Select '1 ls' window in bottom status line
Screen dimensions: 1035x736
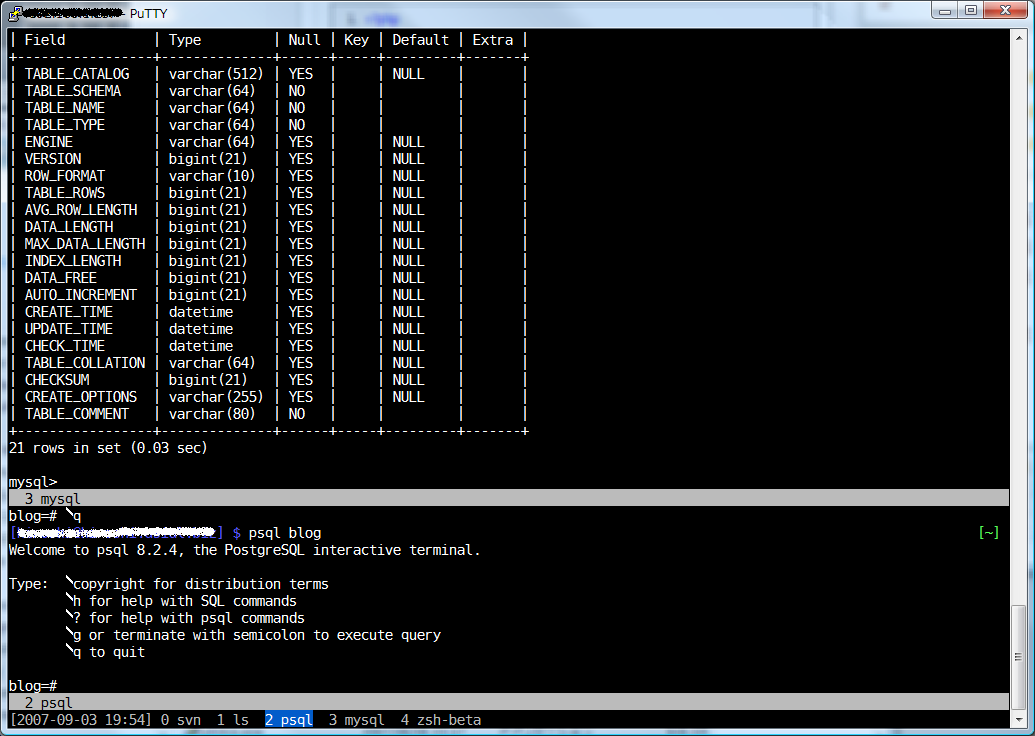click(233, 720)
